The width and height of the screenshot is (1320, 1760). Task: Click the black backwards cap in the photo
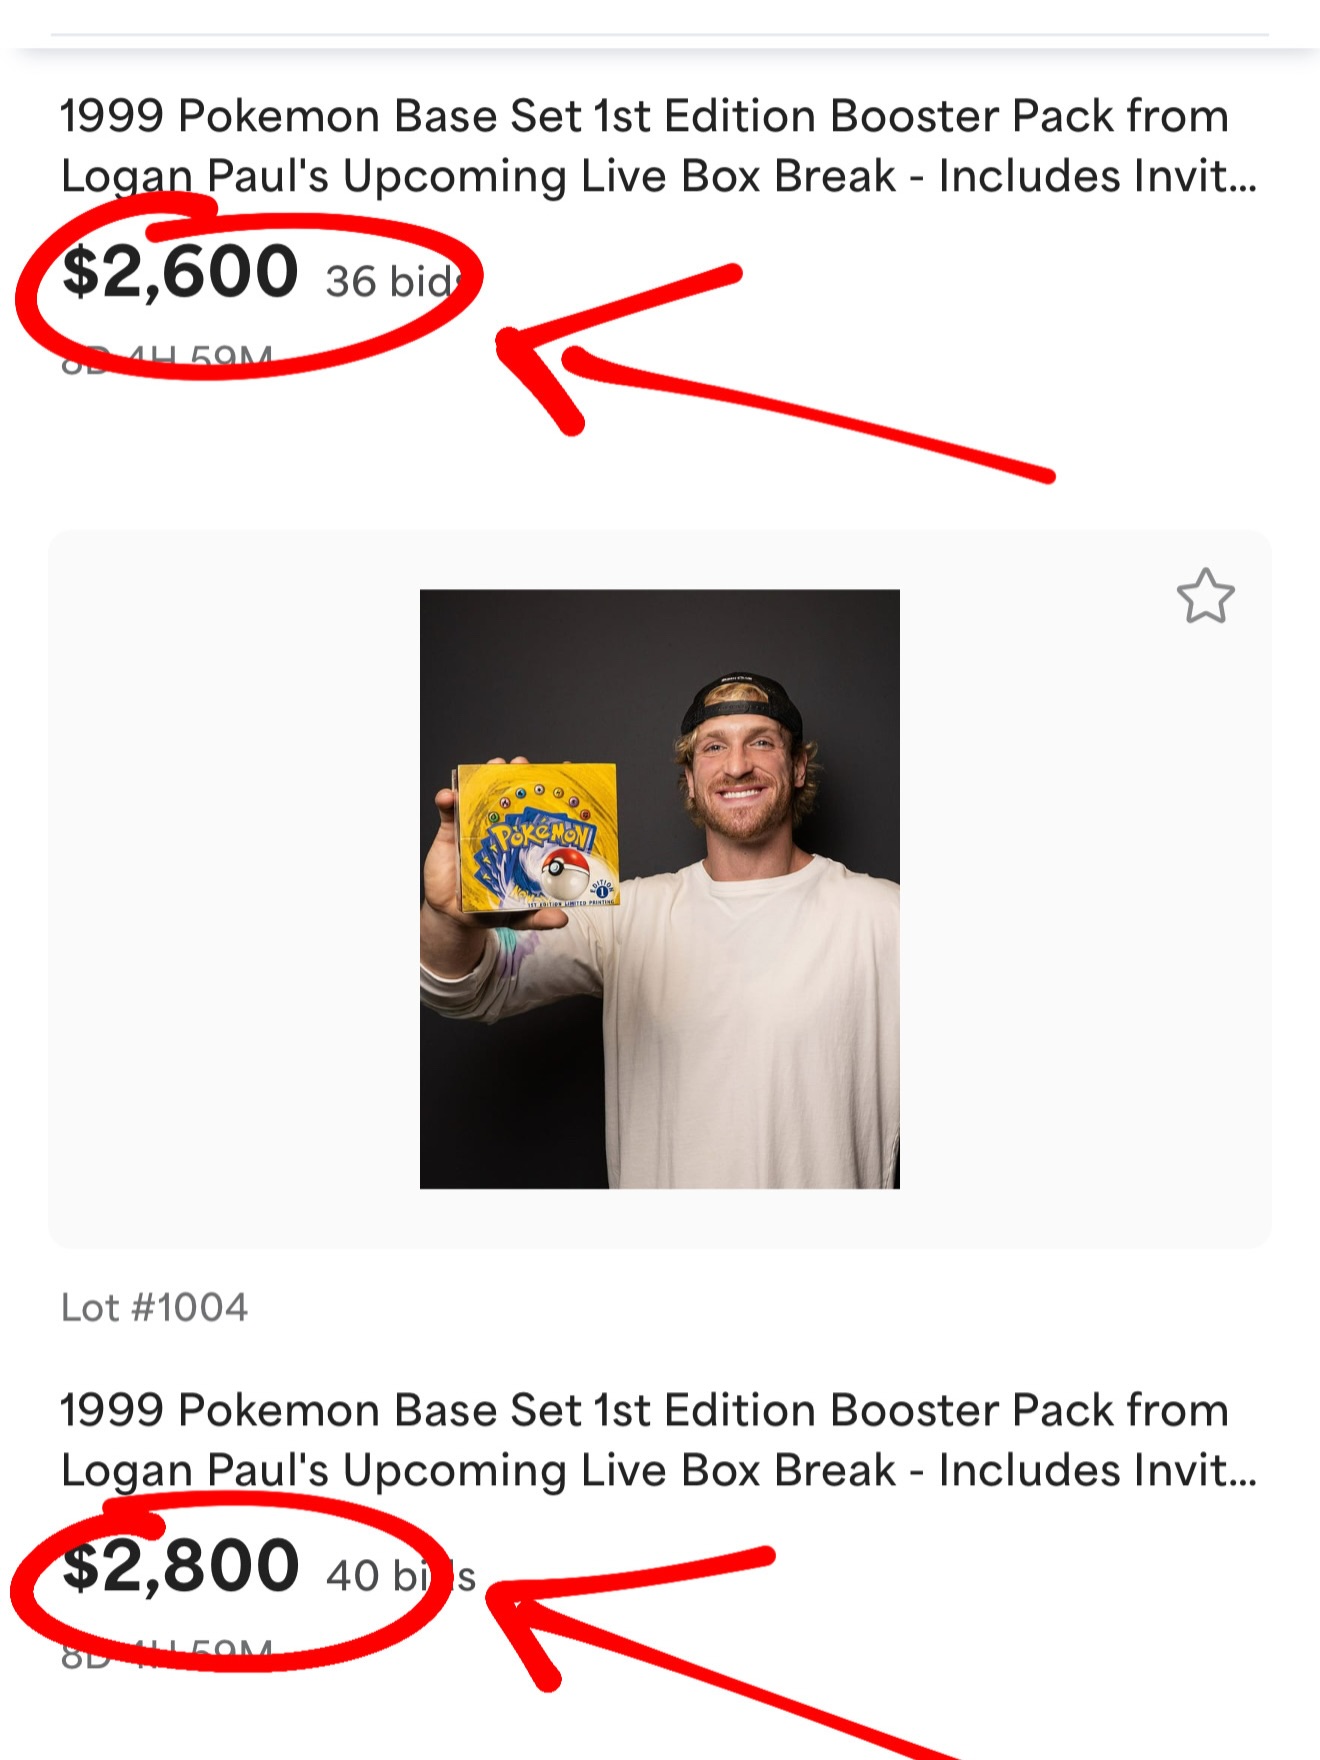742,705
